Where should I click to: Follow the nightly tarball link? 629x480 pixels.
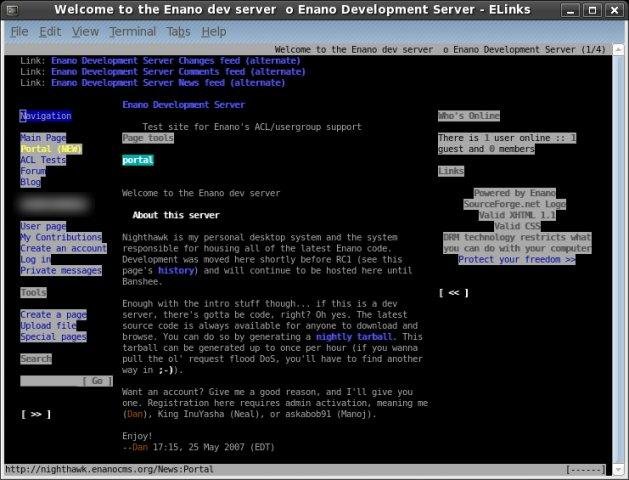click(354, 337)
